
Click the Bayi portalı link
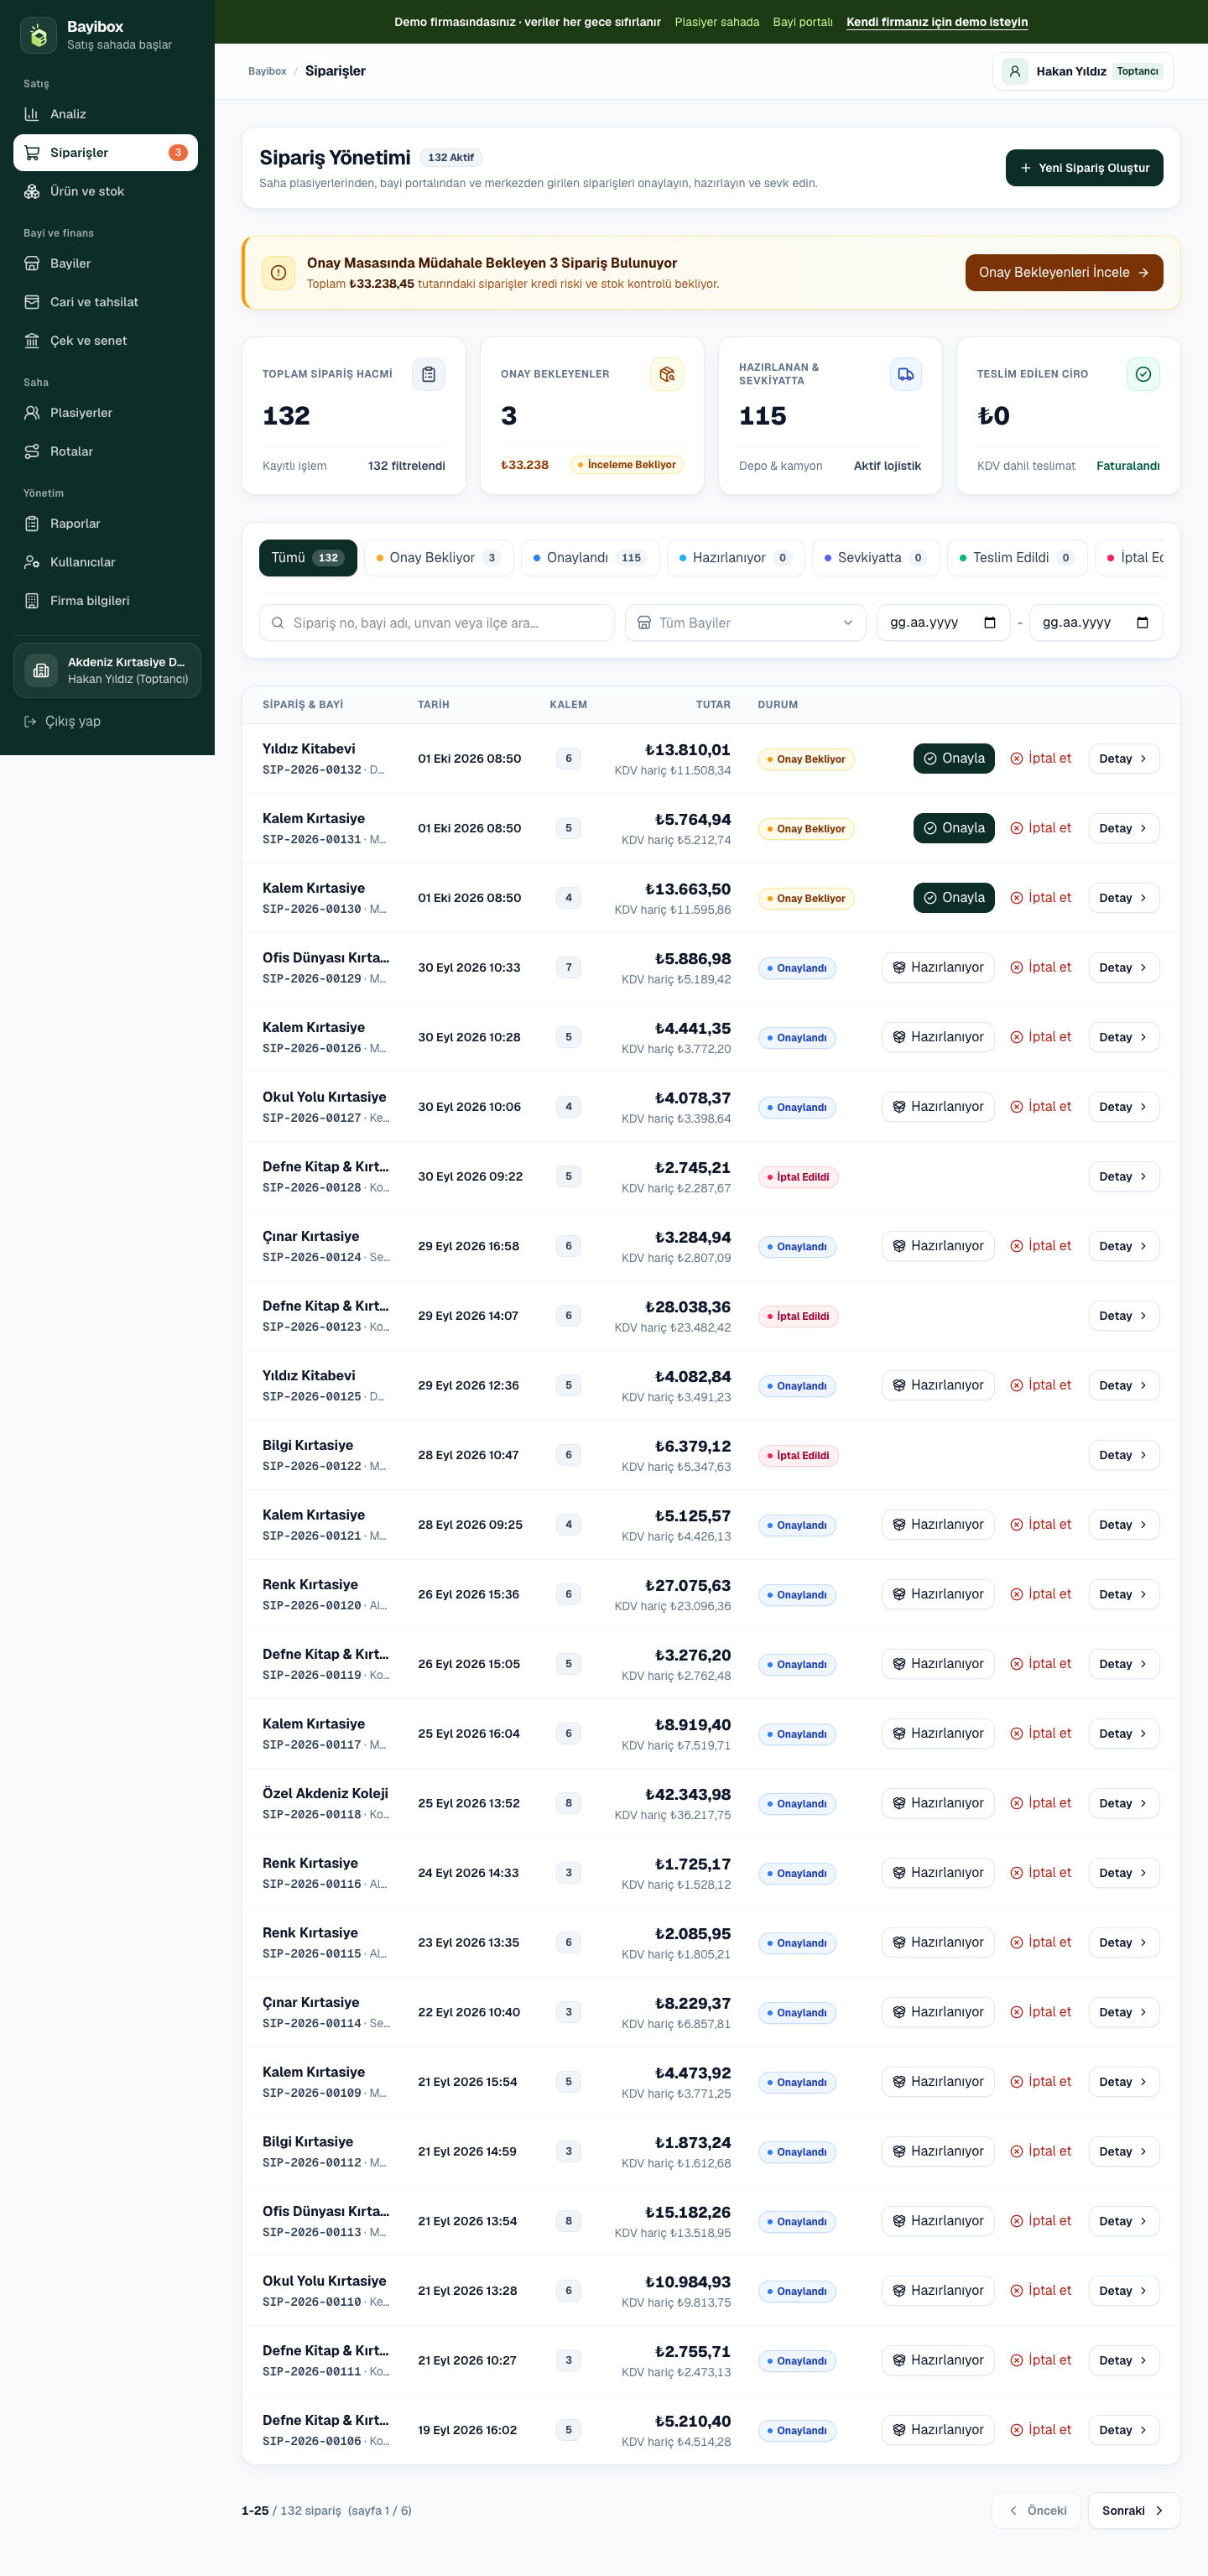tap(803, 22)
